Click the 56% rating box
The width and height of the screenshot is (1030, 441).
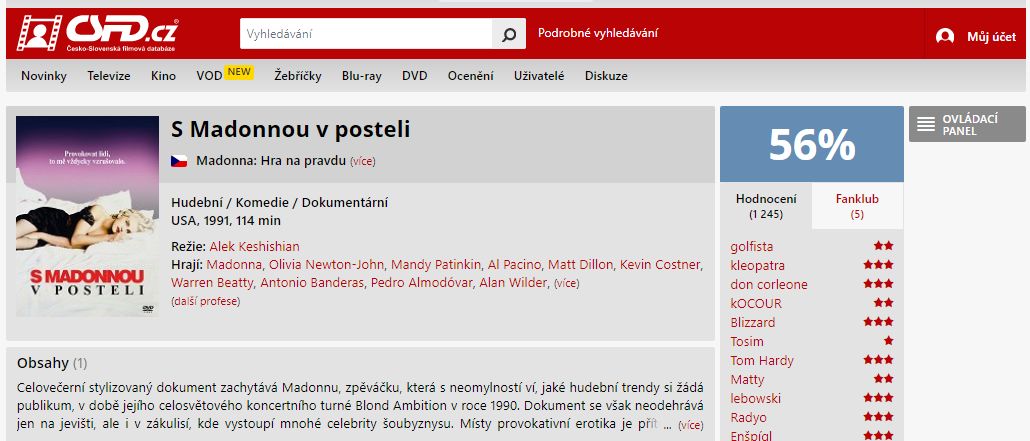(x=812, y=144)
